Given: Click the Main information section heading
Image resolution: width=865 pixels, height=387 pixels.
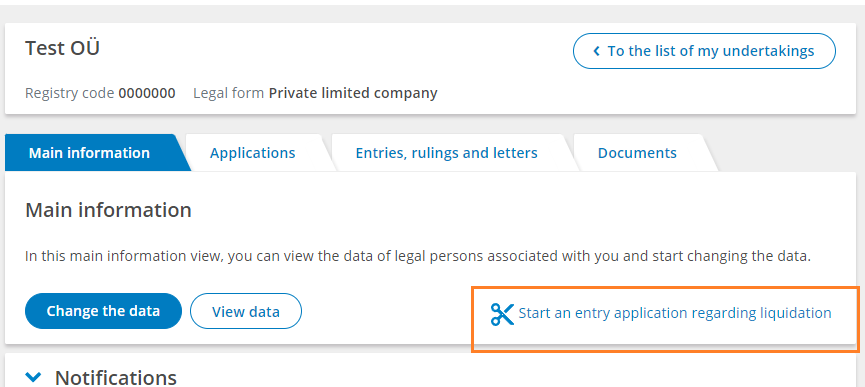Looking at the screenshot, I should point(109,210).
